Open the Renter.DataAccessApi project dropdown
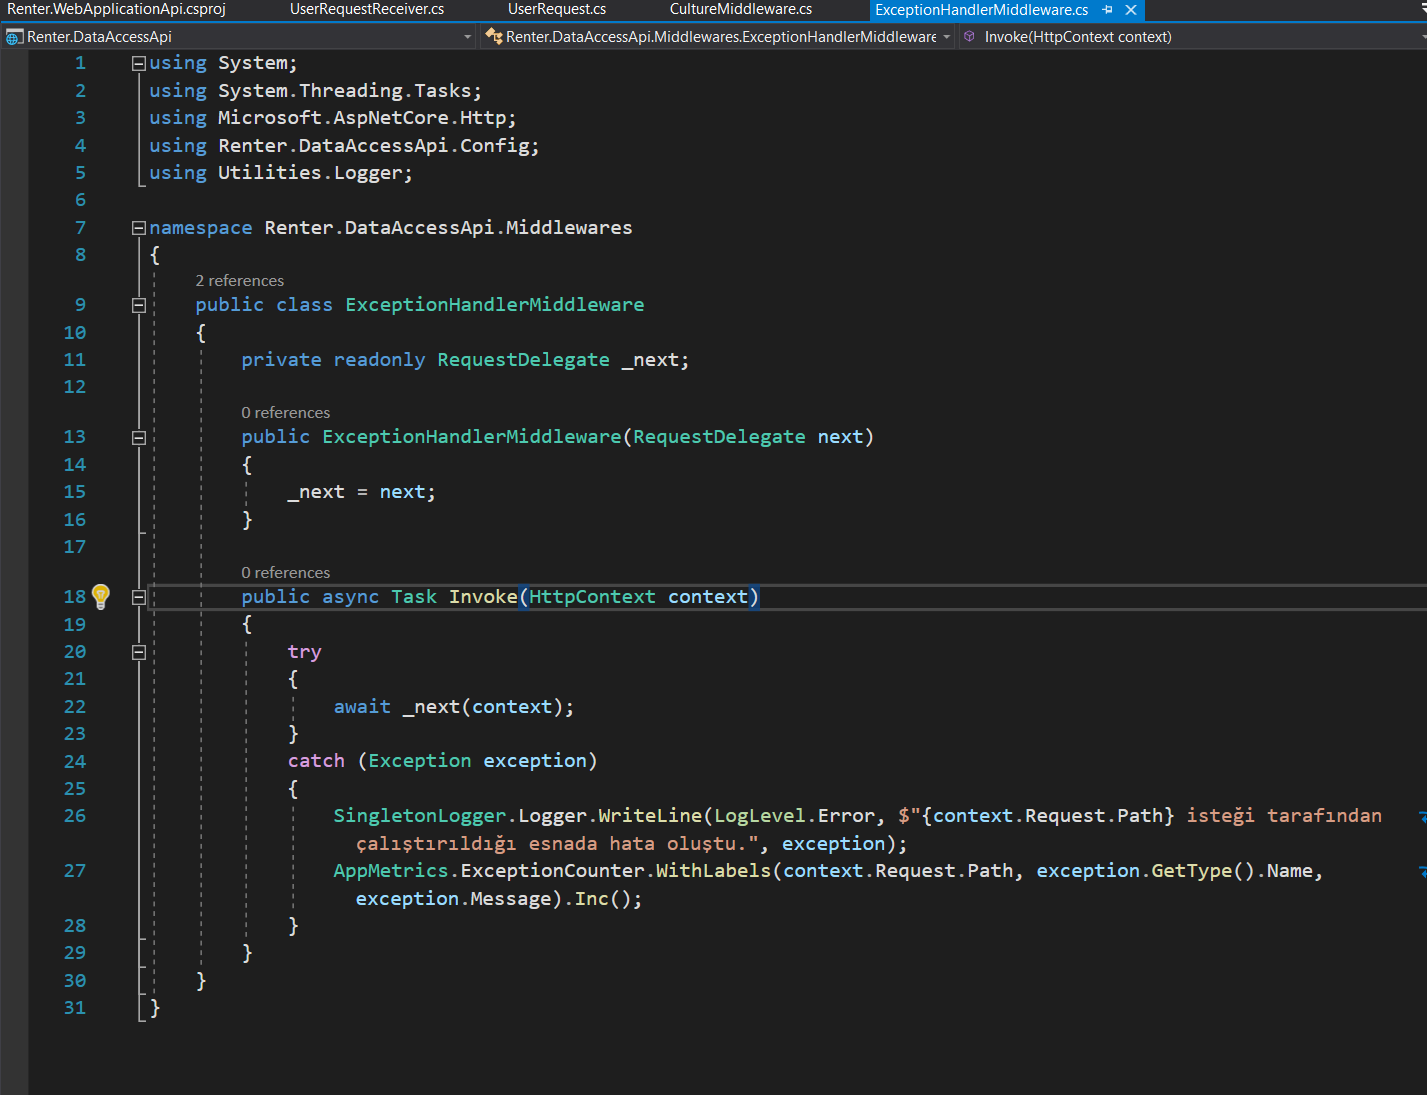 [x=467, y=37]
